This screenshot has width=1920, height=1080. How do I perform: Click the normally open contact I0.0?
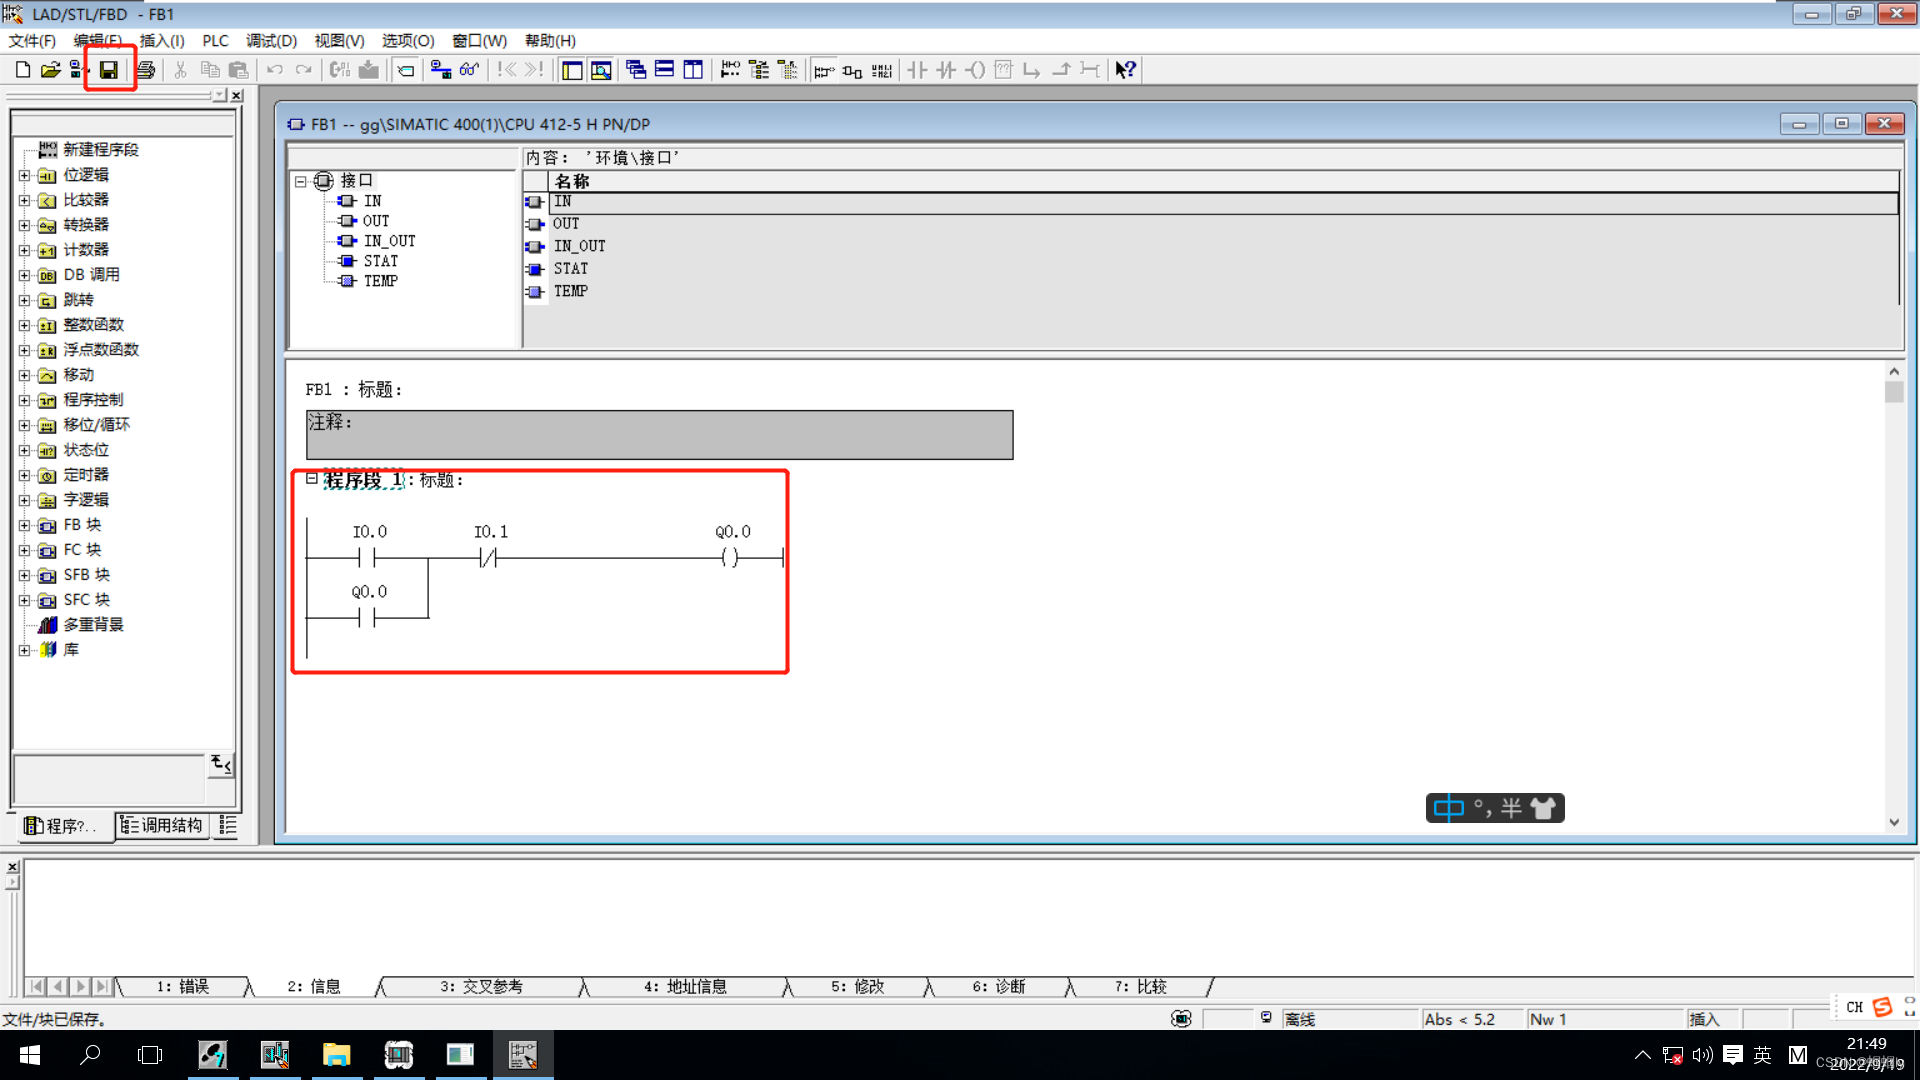(x=368, y=555)
